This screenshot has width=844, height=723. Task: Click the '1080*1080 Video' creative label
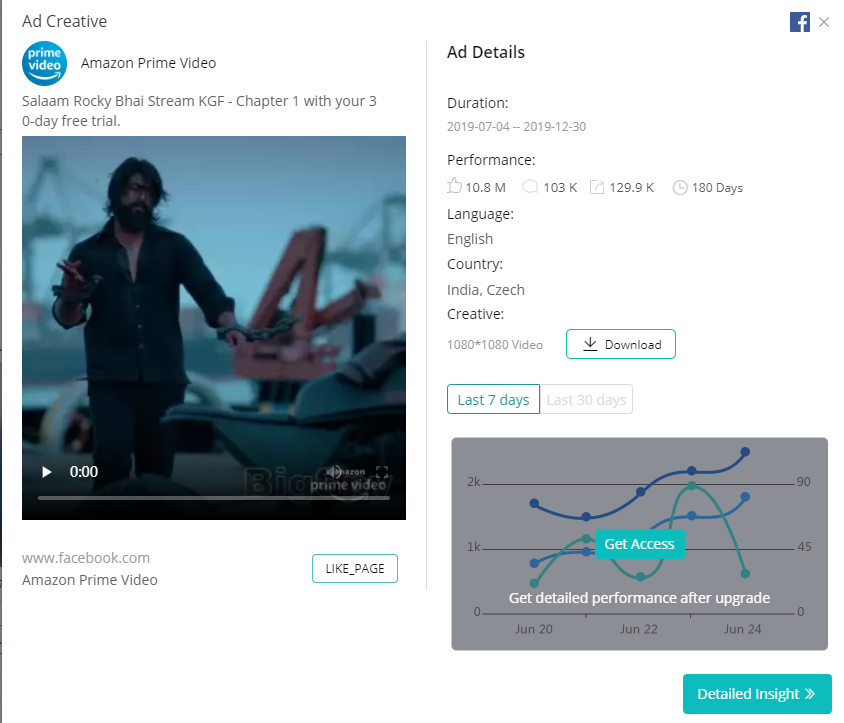(495, 345)
